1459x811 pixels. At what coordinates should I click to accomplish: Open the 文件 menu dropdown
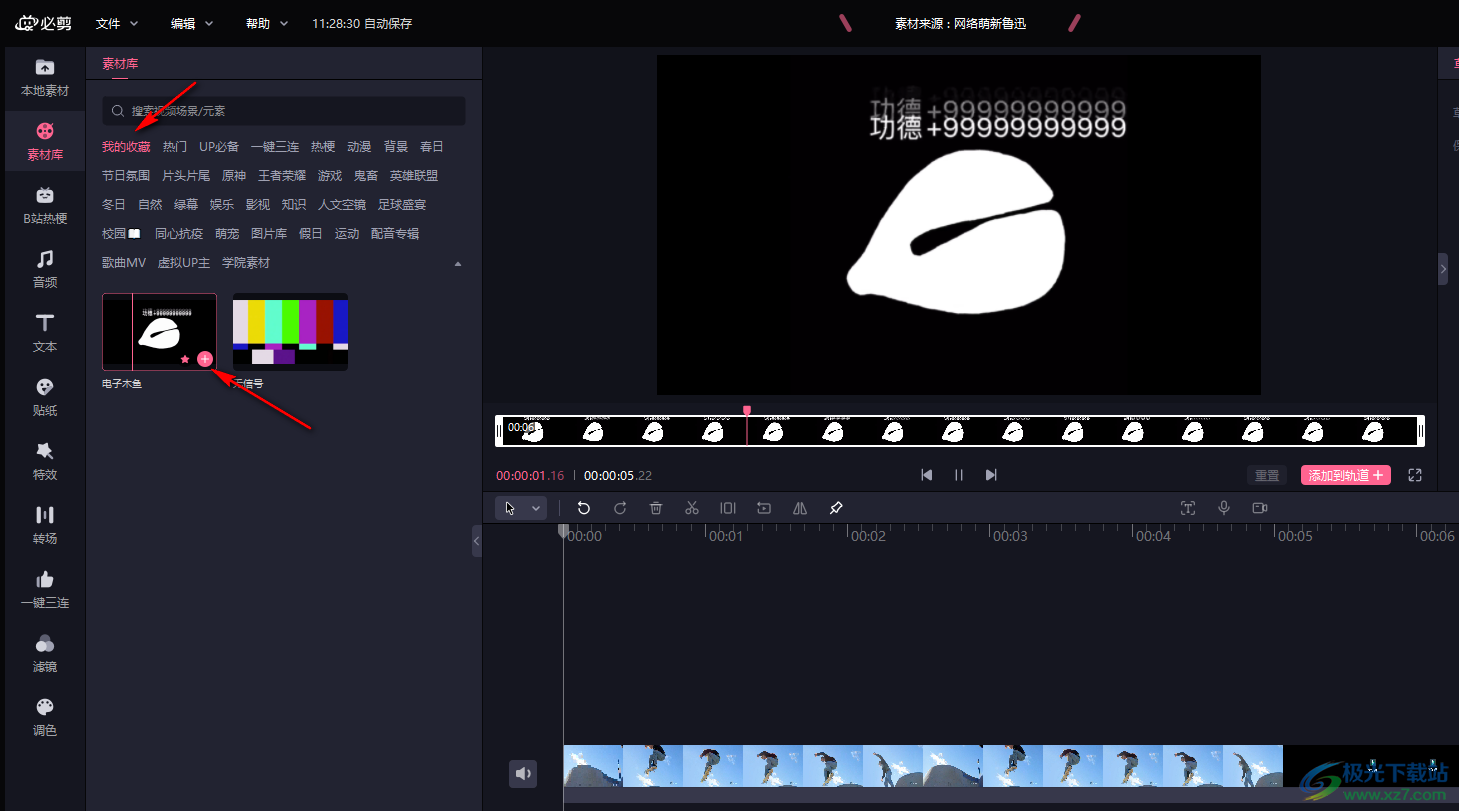click(117, 23)
